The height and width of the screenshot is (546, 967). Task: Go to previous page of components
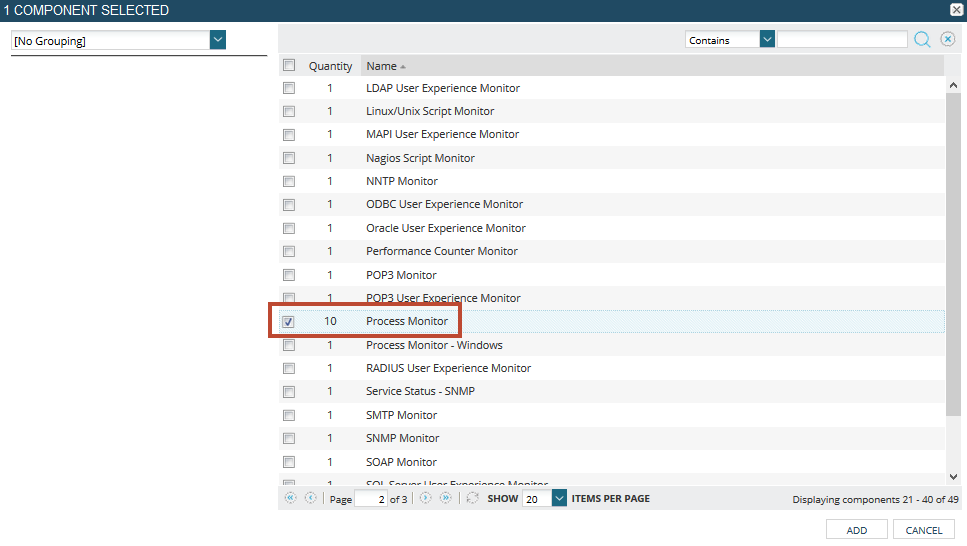pyautogui.click(x=310, y=498)
